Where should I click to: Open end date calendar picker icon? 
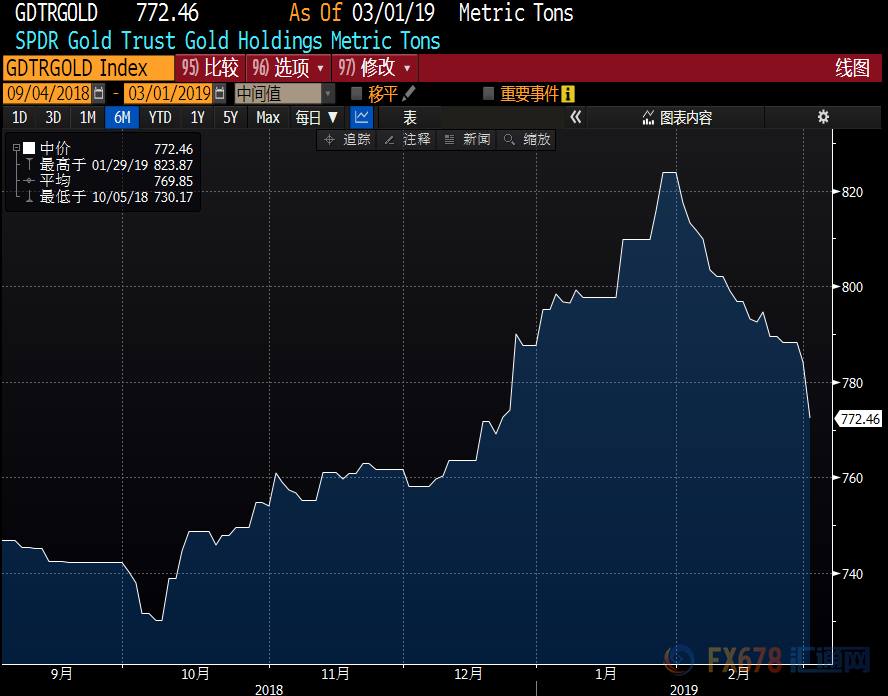pos(219,93)
